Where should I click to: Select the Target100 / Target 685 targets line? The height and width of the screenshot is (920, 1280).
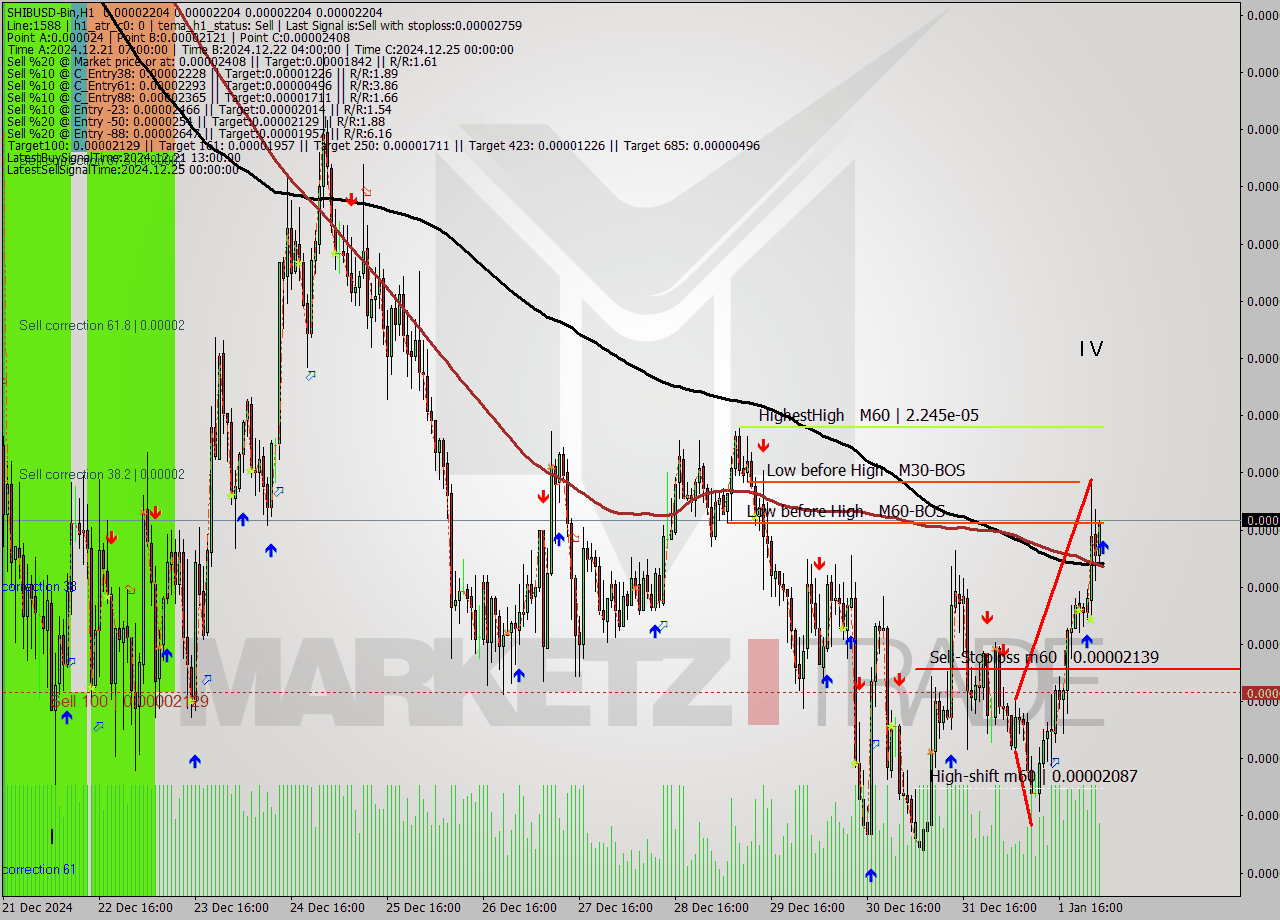(x=383, y=145)
